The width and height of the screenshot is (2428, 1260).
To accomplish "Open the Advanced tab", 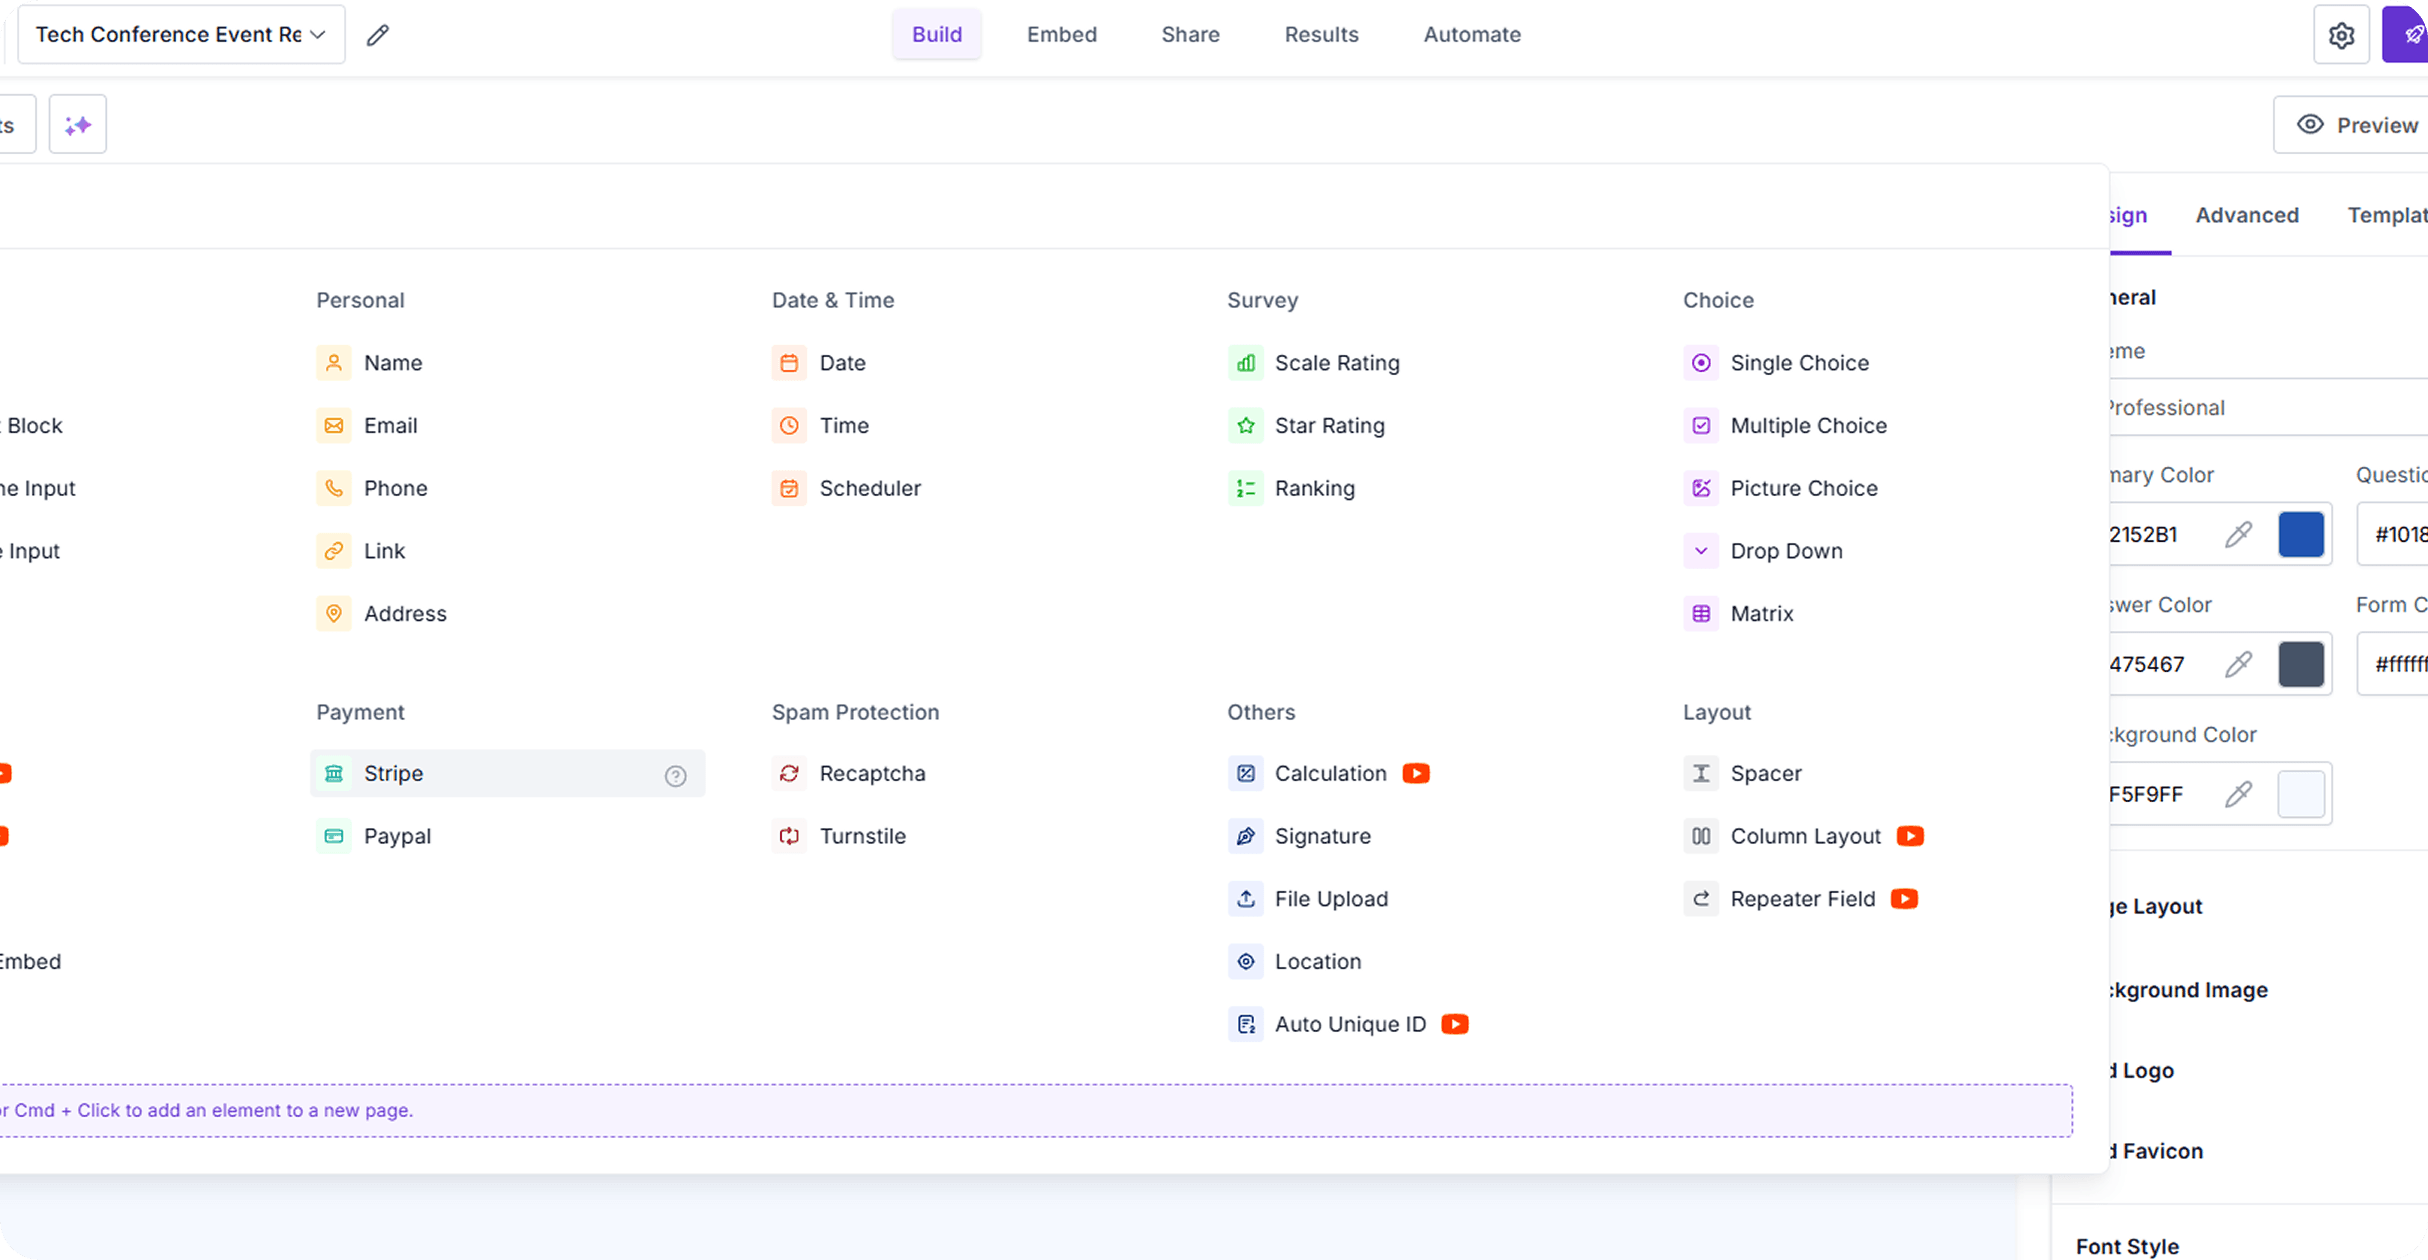I will coord(2246,215).
